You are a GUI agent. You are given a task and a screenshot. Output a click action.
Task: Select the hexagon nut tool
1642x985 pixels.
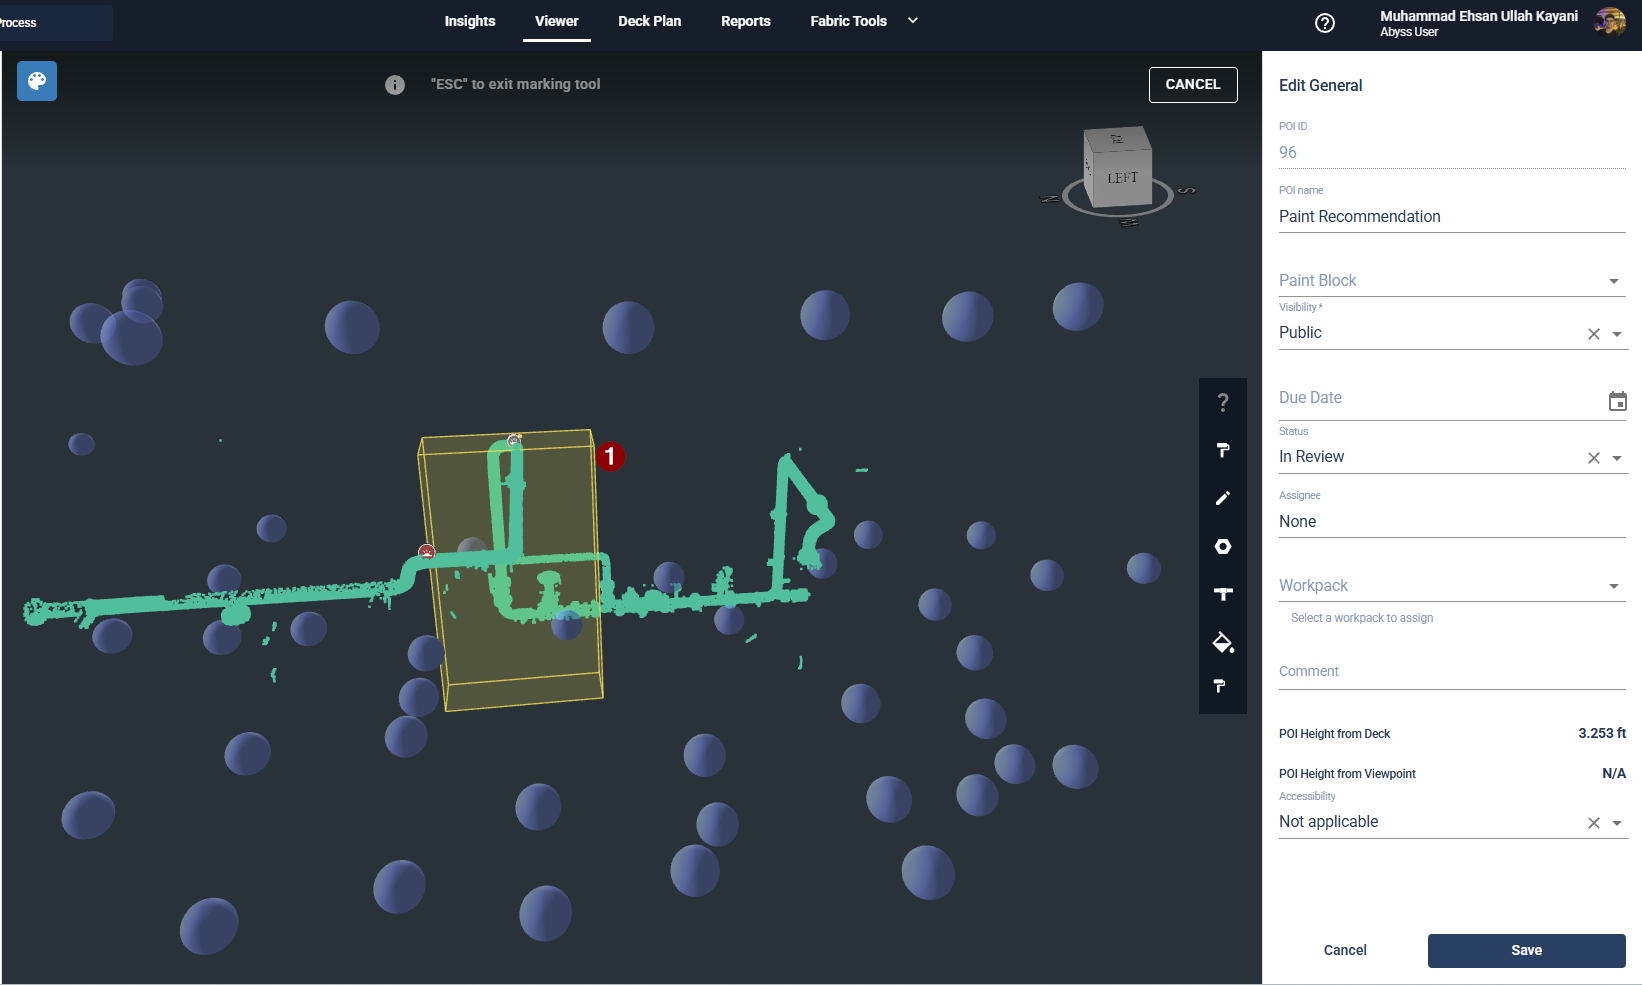click(x=1222, y=546)
